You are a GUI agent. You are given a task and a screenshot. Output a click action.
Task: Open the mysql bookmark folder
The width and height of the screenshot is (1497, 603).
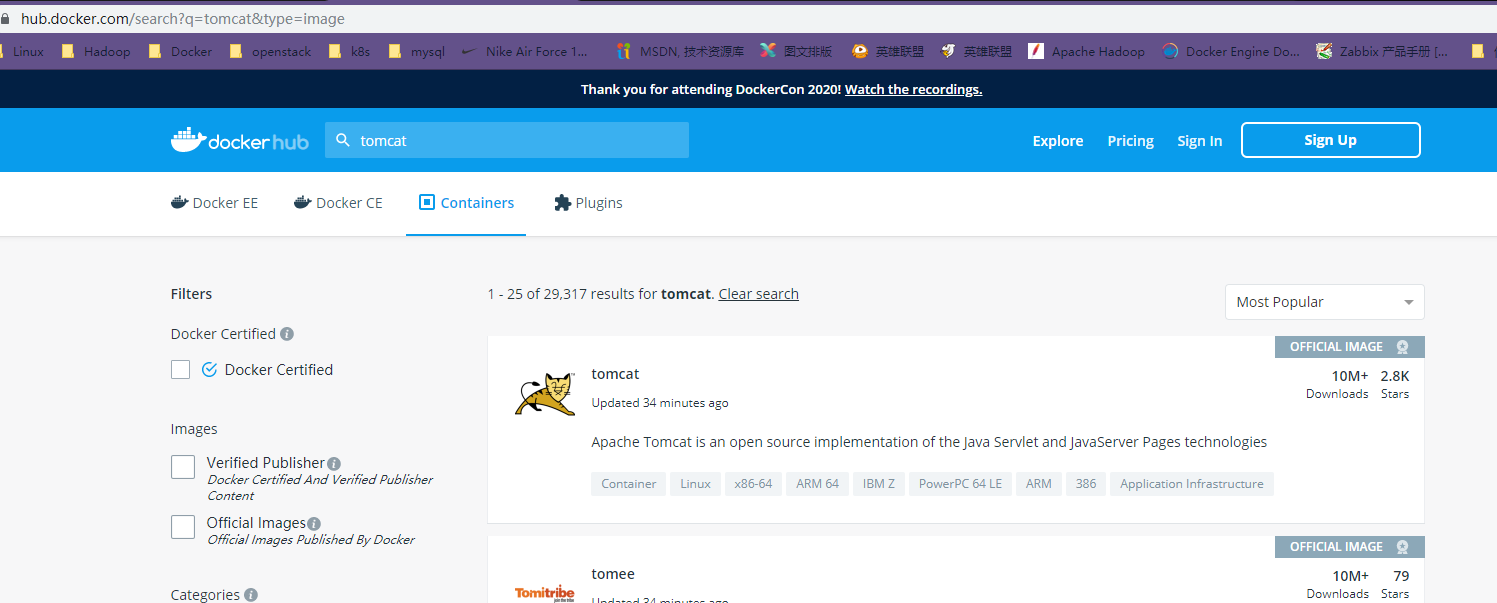417,51
